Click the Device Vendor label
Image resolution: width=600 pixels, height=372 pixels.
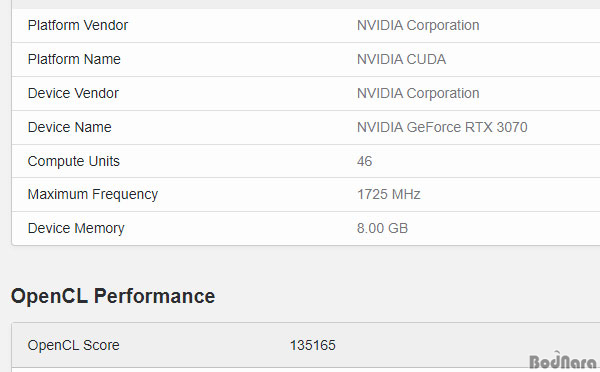(73, 93)
